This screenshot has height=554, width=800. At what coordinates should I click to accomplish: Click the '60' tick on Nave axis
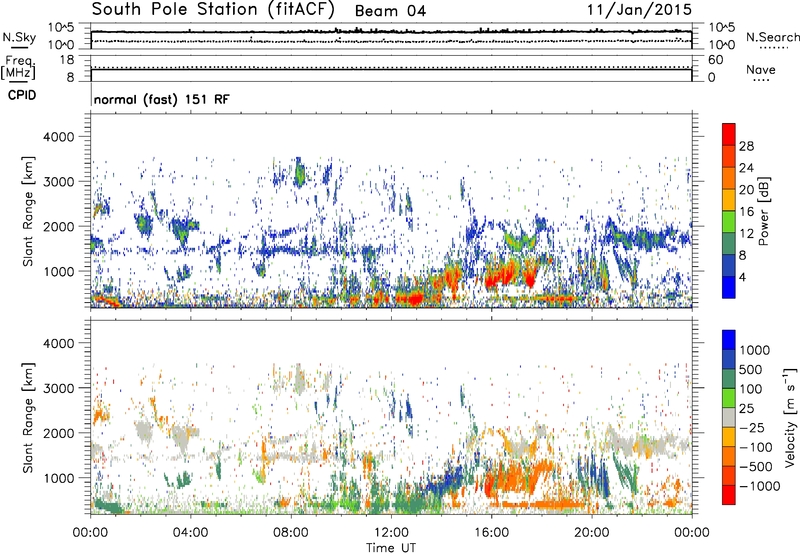(x=715, y=60)
